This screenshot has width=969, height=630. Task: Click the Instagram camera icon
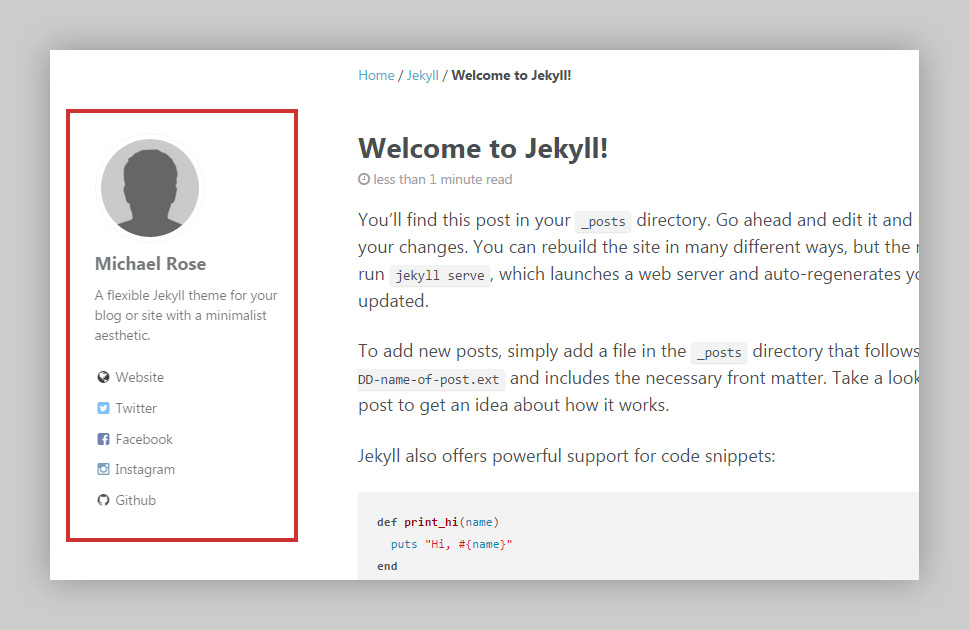tap(103, 469)
